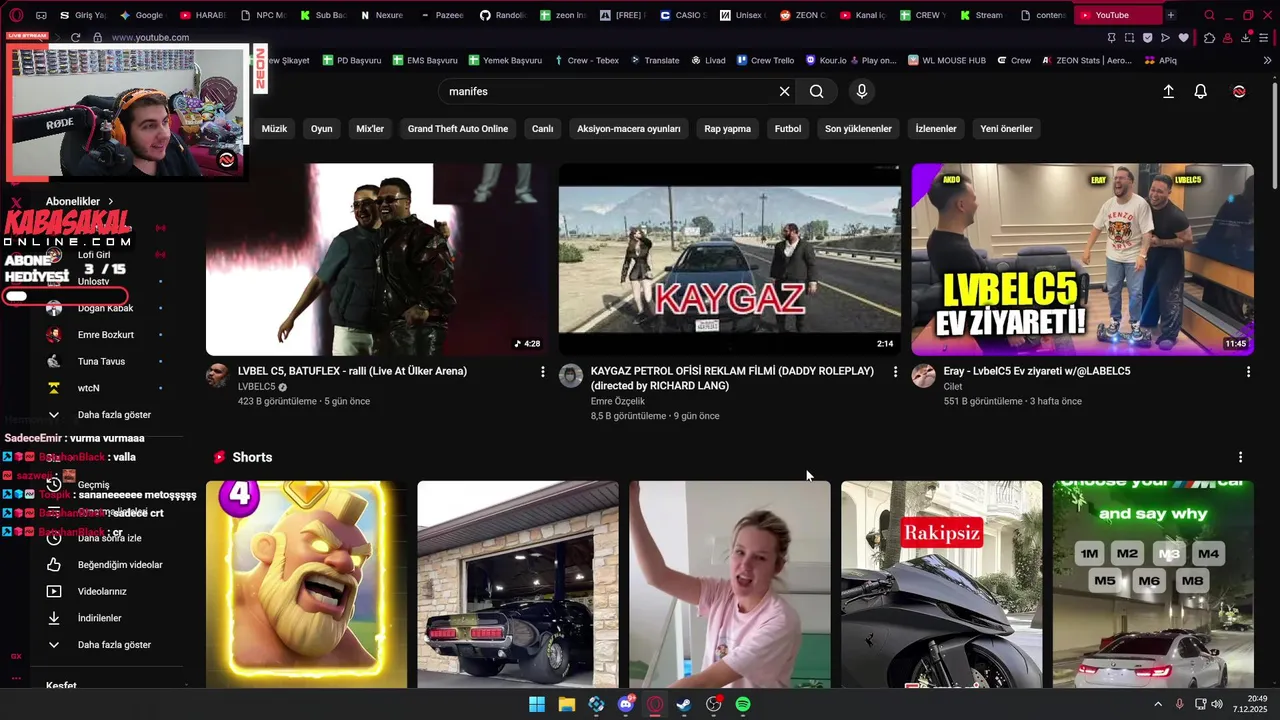1280x720 pixels.
Task: Open Windows Start menu
Action: [537, 704]
